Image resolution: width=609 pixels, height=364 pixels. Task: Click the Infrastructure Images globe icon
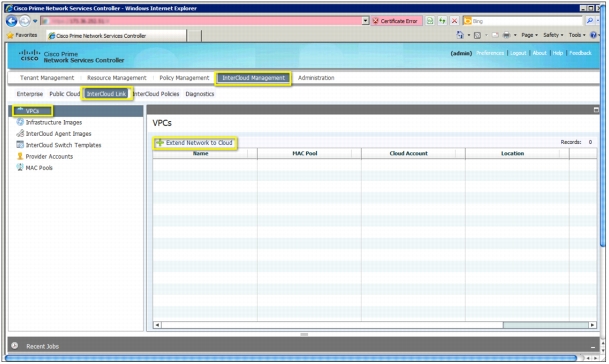[20, 122]
